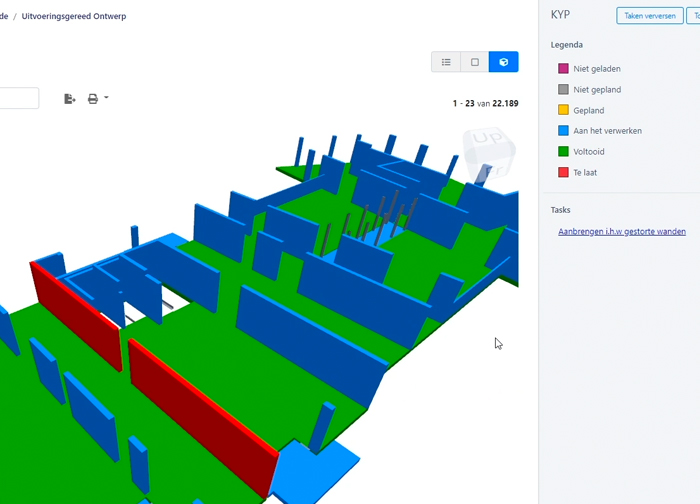This screenshot has height=504, width=700.
Task: Select the Gepland yellow legend swatch
Action: click(563, 111)
